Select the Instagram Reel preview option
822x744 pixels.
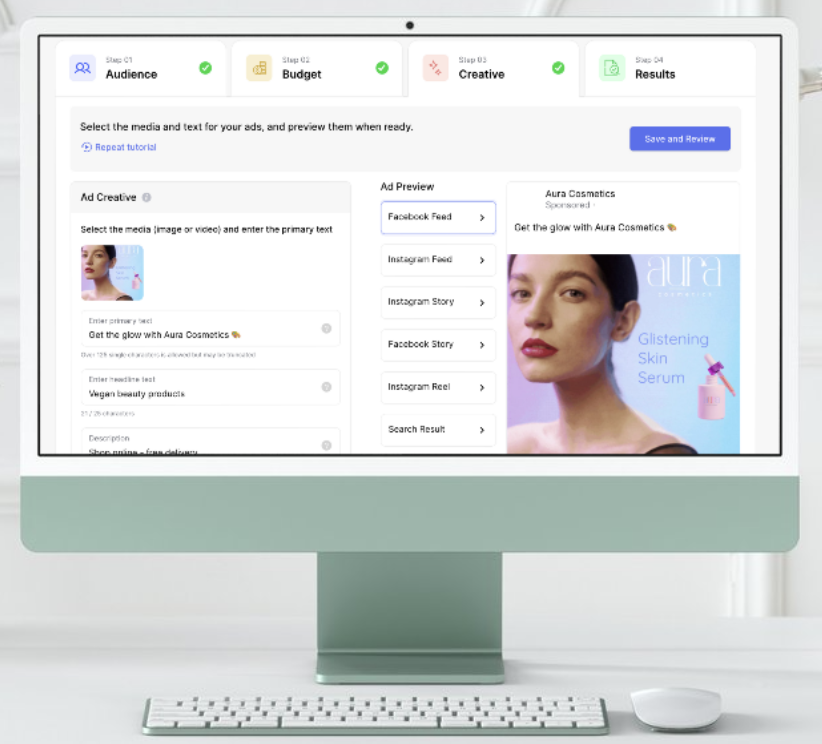[x=438, y=387]
